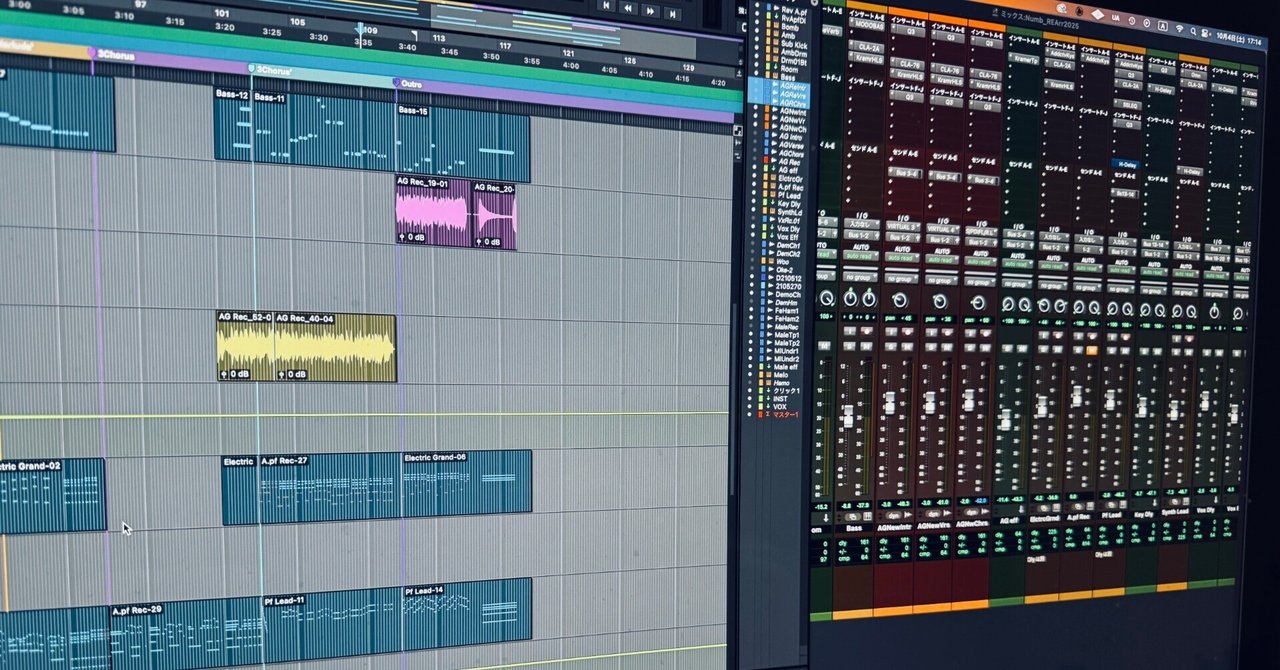Viewport: 1280px width, 670px height.
Task: Select INST in the track list
Action: coord(780,398)
